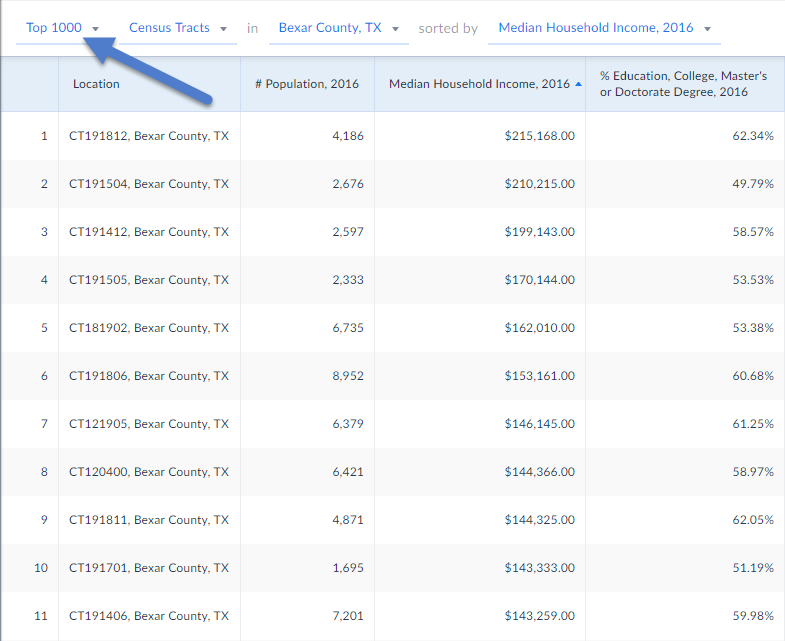
Task: Click population value 6,379
Action: pyautogui.click(x=348, y=424)
